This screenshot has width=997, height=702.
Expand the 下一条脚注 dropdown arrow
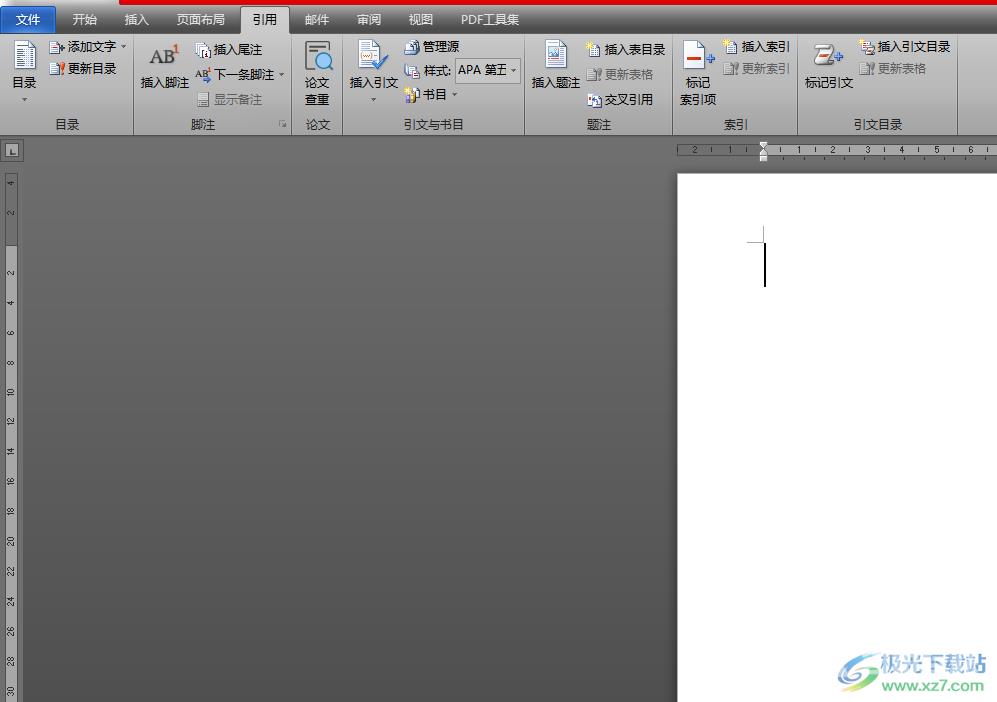pyautogui.click(x=281, y=75)
